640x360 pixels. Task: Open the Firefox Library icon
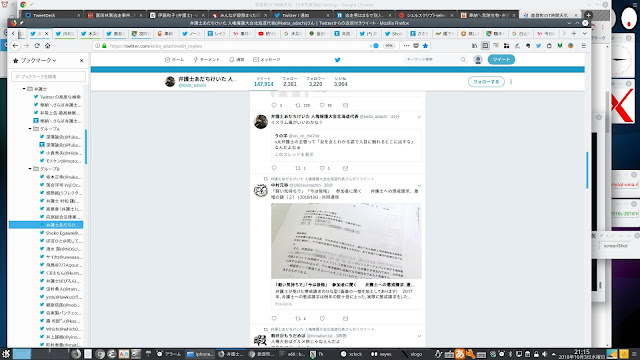tap(474, 46)
